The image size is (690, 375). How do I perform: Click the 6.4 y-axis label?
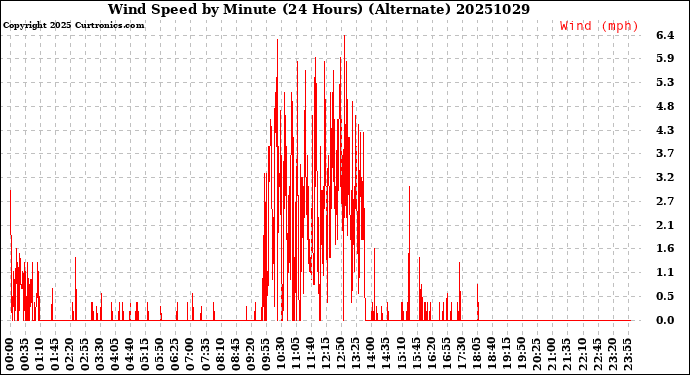[x=665, y=35]
